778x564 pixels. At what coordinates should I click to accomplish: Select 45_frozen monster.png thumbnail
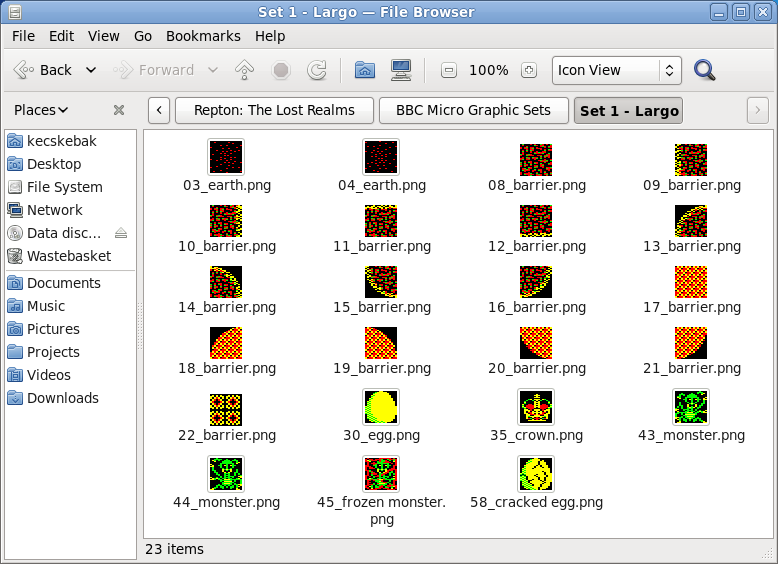[381, 474]
